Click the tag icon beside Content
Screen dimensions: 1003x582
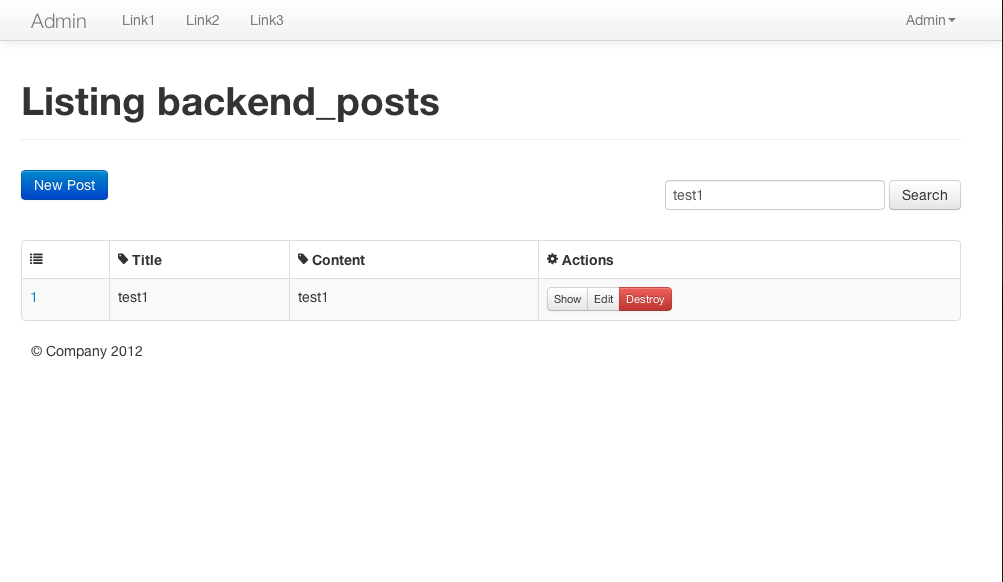pos(303,259)
